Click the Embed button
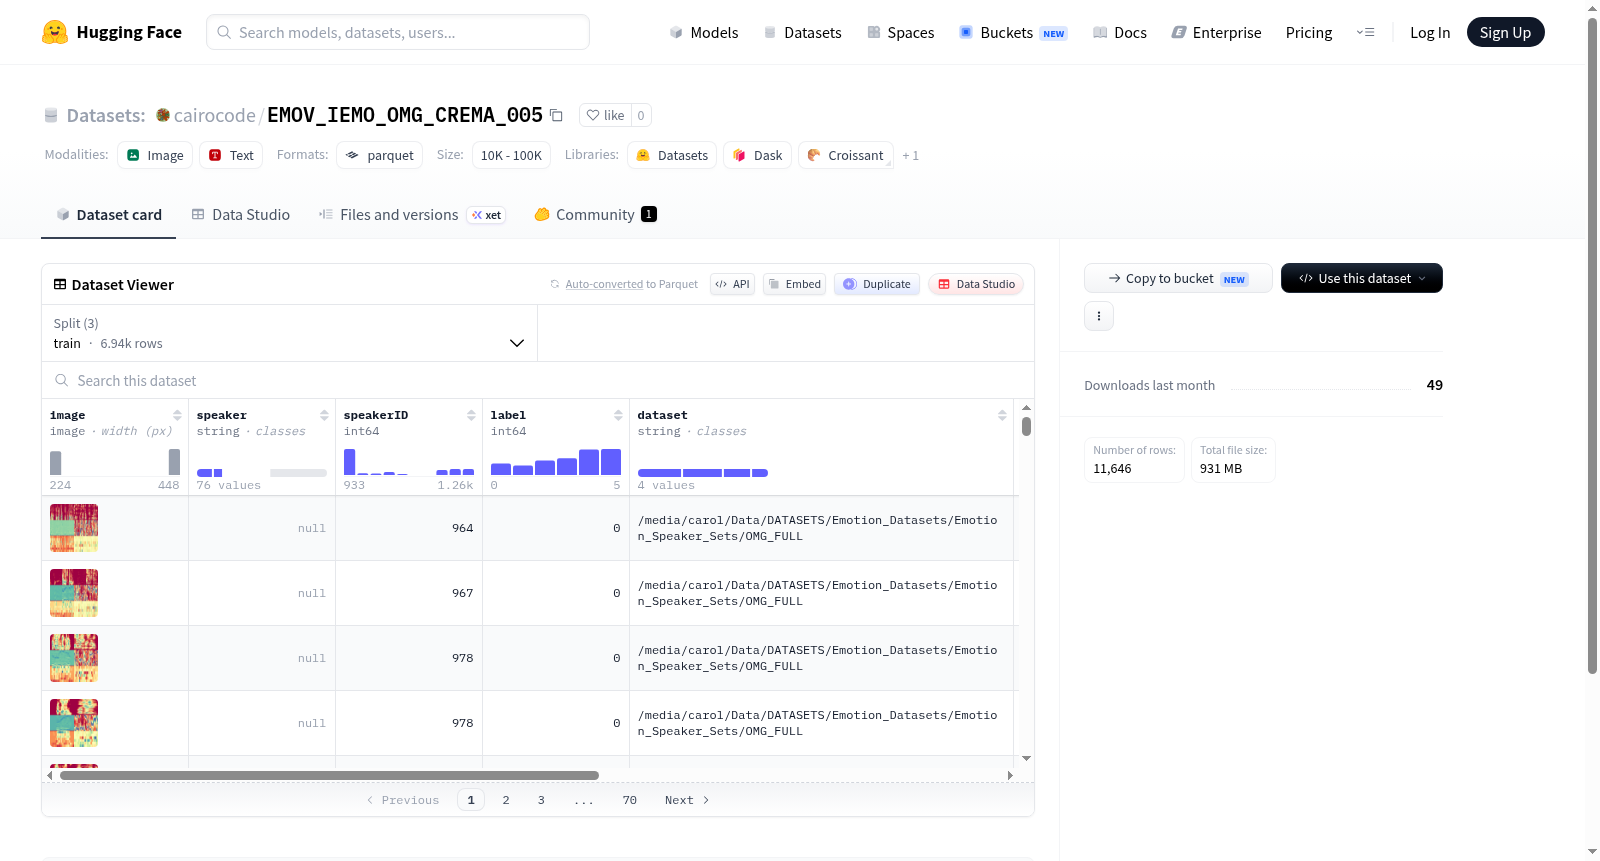 coord(794,284)
